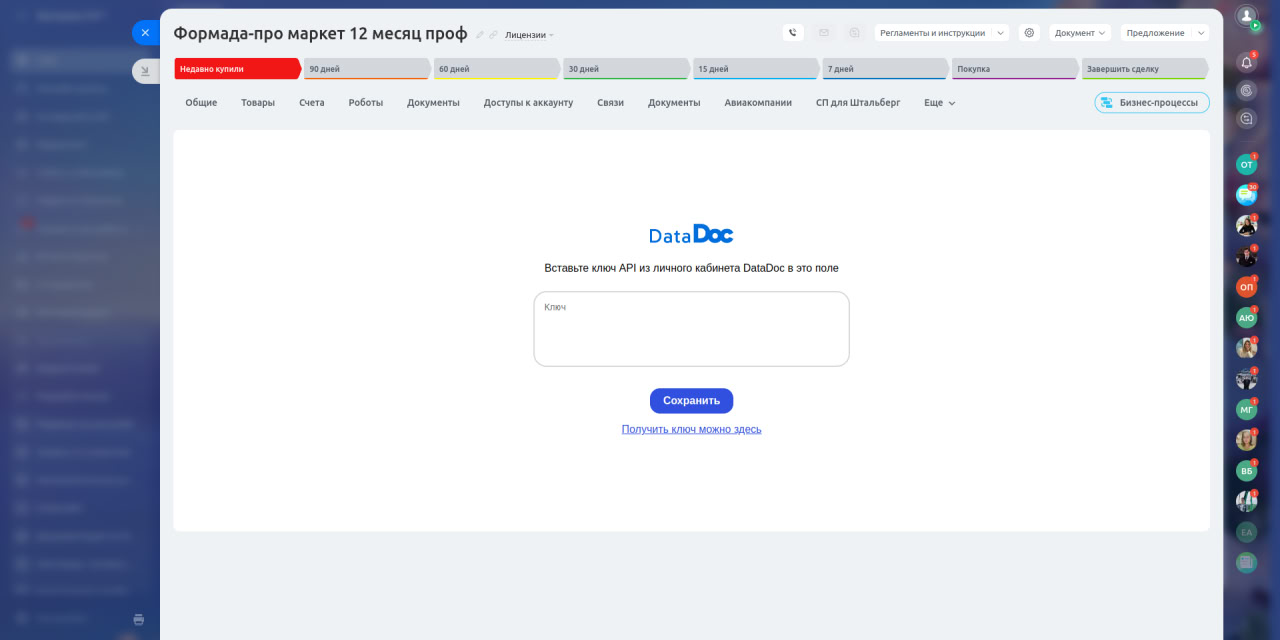Open chat with contact ВБ

click(1246, 470)
